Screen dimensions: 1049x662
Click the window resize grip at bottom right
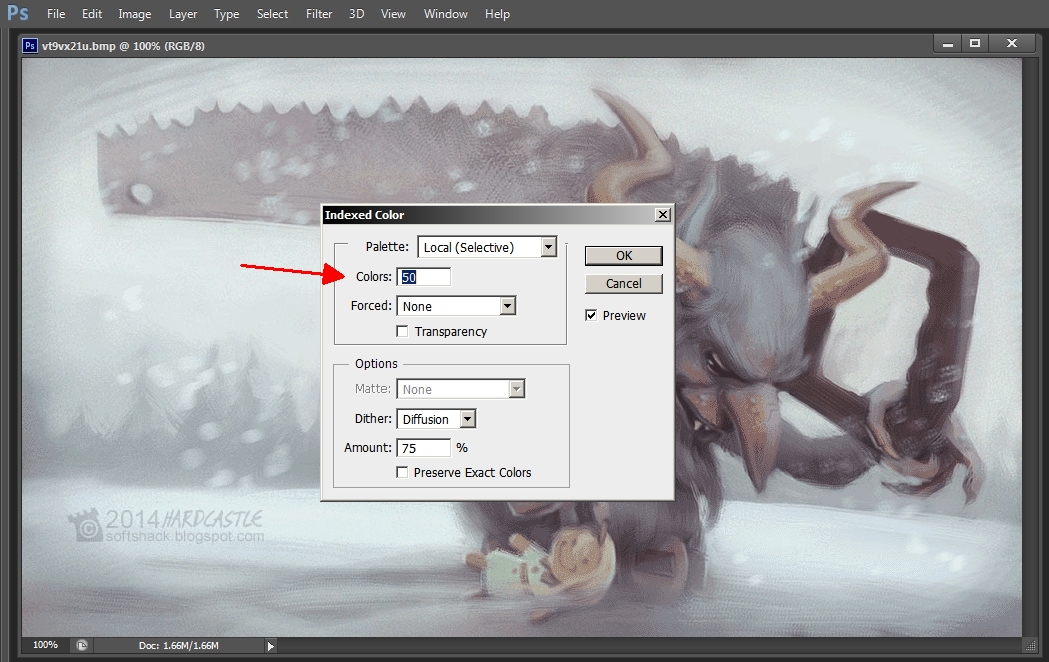tap(1030, 645)
